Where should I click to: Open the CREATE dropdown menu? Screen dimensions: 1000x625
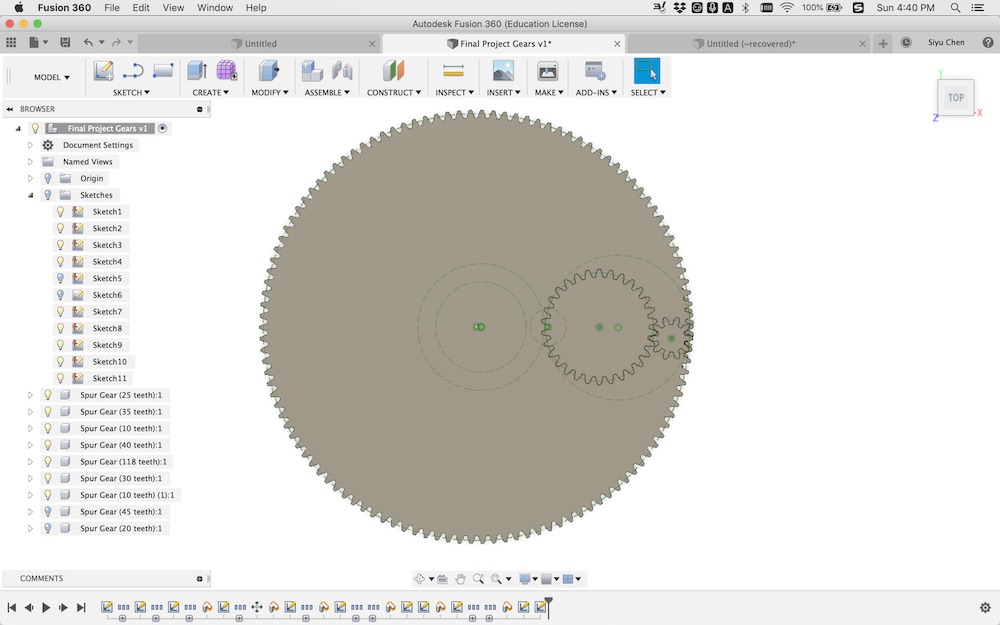[210, 92]
